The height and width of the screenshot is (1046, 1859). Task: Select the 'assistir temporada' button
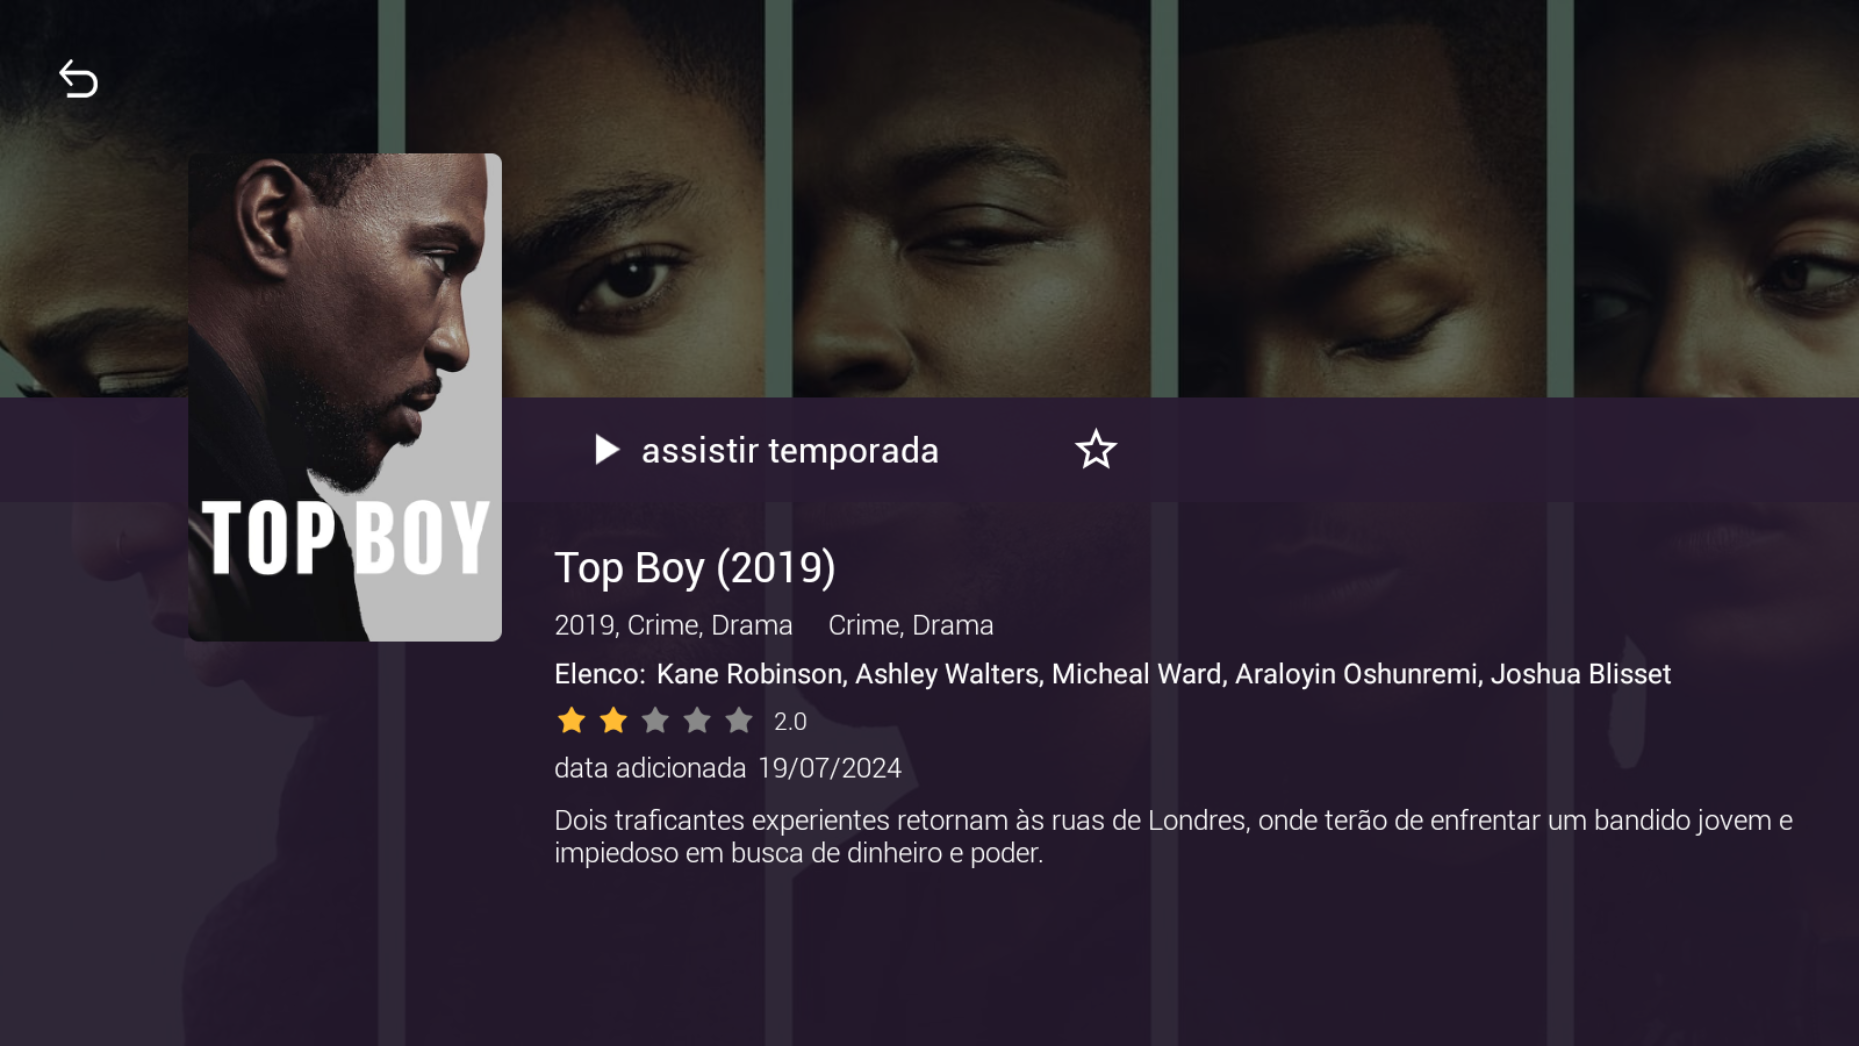pyautogui.click(x=767, y=450)
